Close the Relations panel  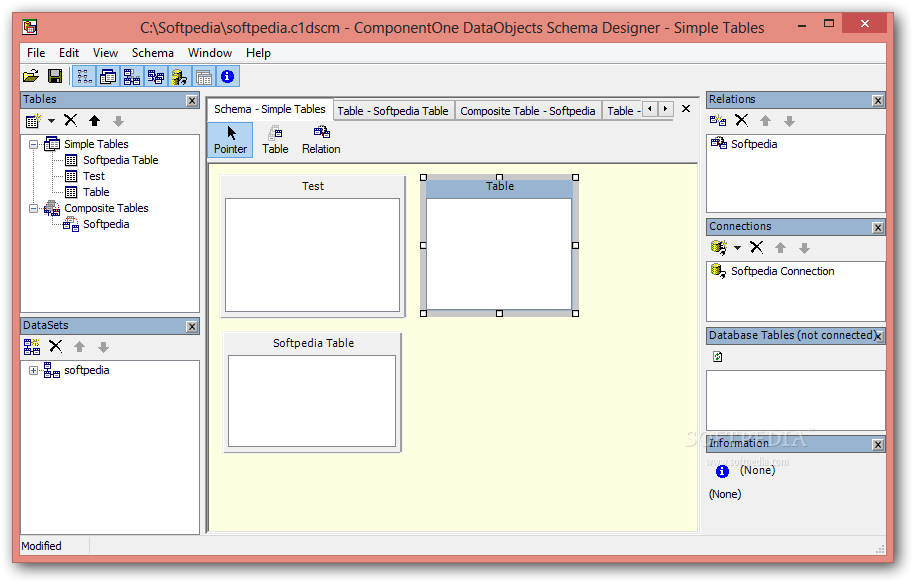pos(878,100)
